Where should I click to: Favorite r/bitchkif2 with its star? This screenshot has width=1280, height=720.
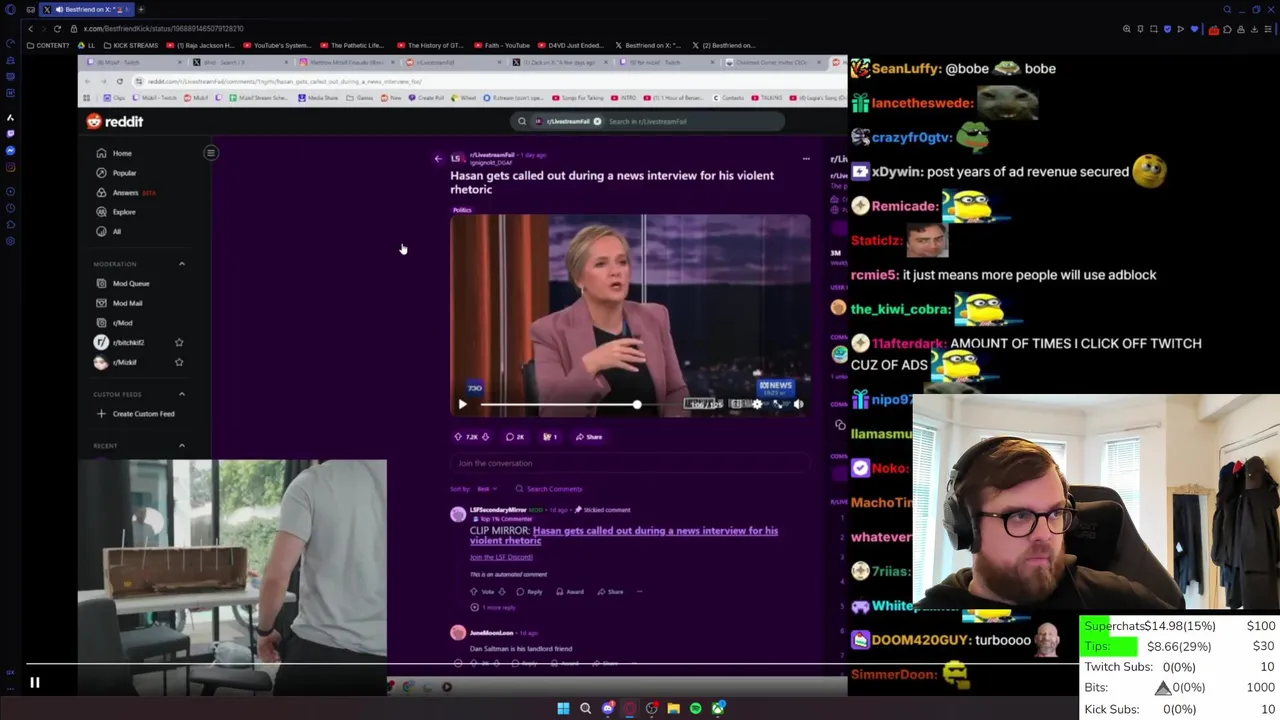coord(179,342)
